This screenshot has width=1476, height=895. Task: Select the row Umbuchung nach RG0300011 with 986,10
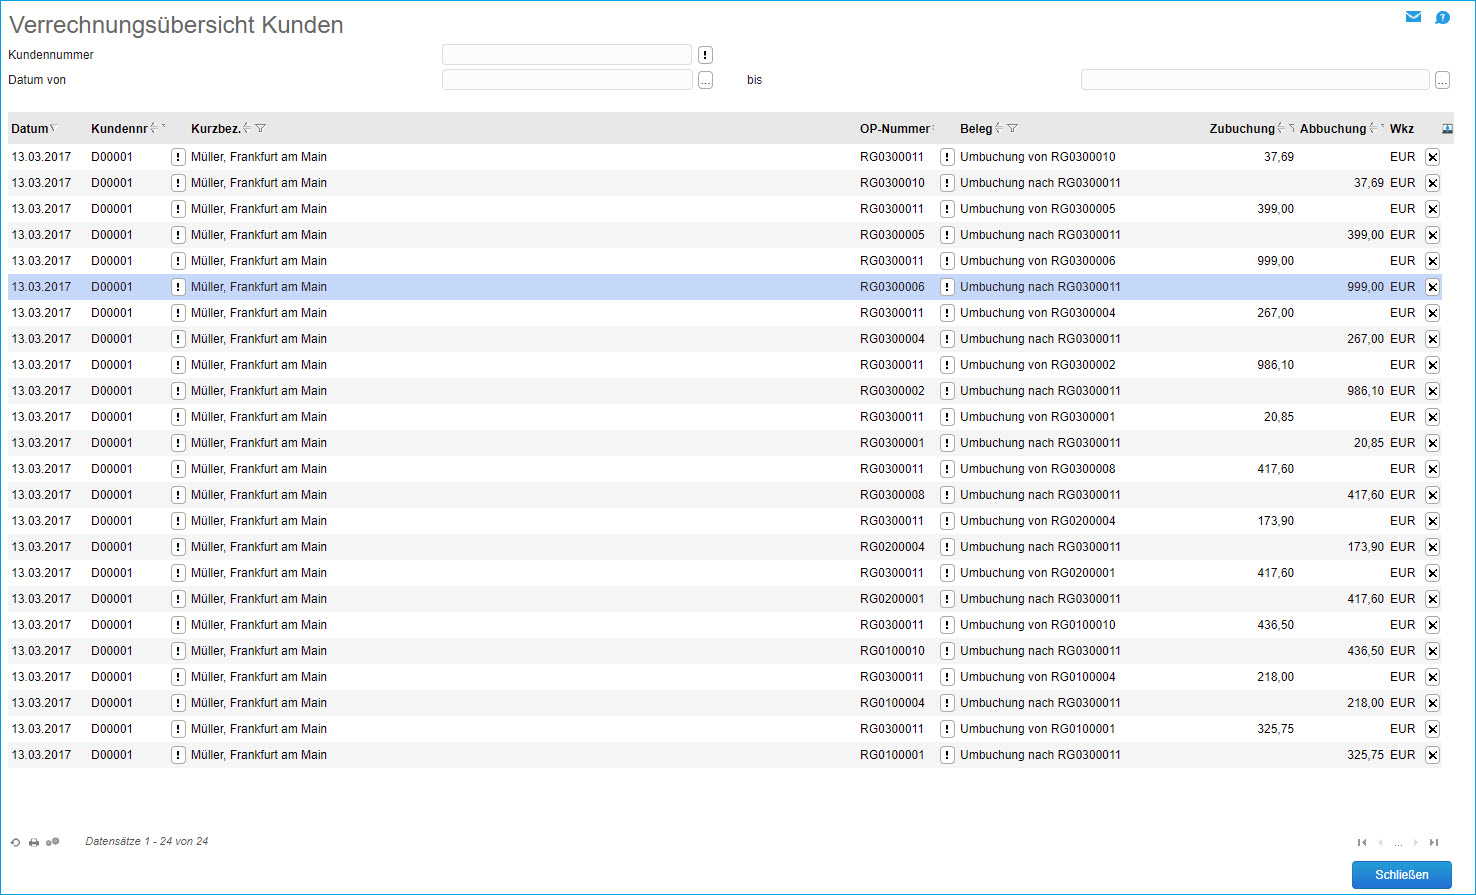(1040, 391)
